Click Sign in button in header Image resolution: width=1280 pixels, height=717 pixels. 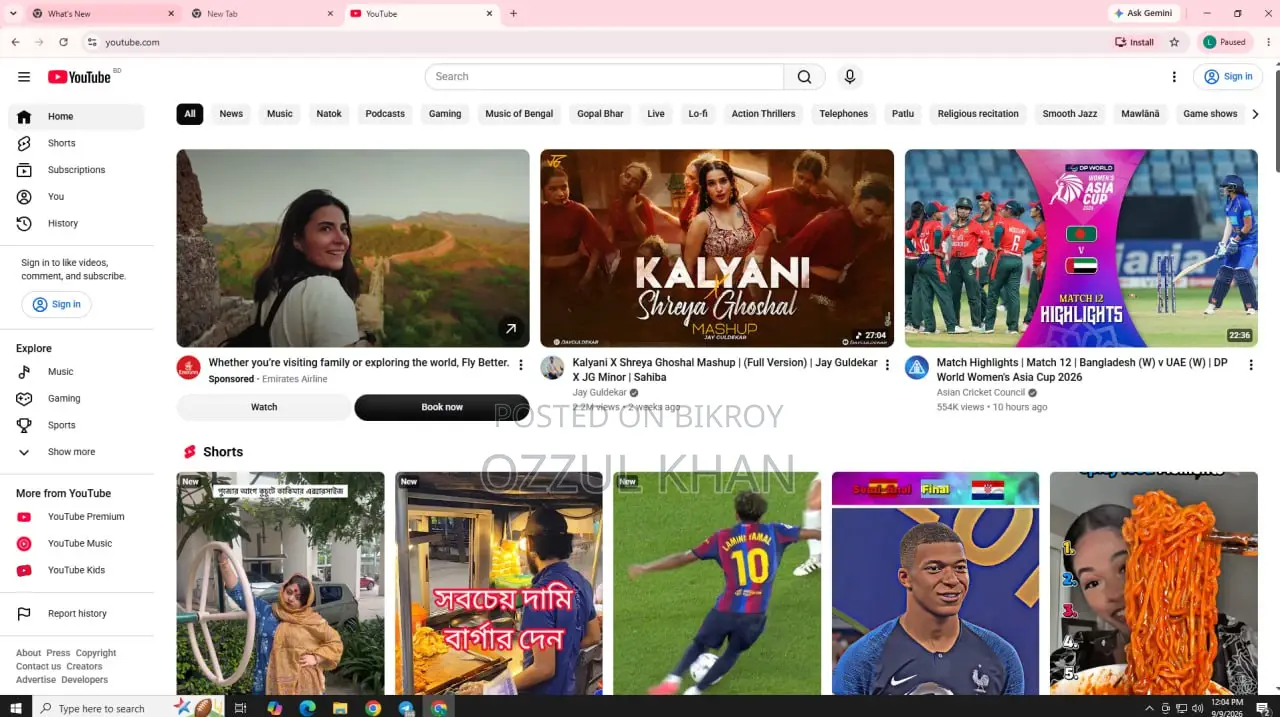coord(1228,77)
